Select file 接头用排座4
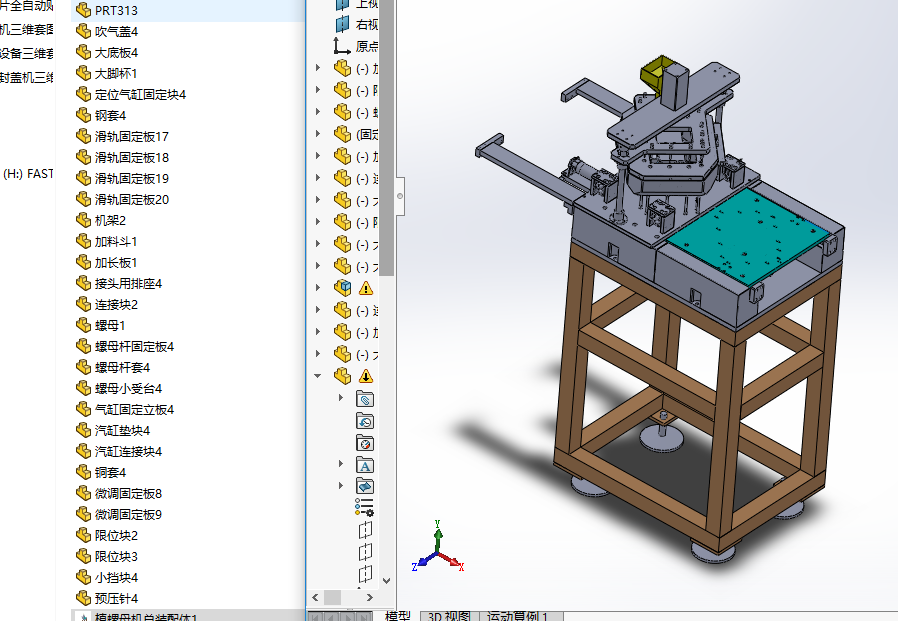 tap(128, 284)
